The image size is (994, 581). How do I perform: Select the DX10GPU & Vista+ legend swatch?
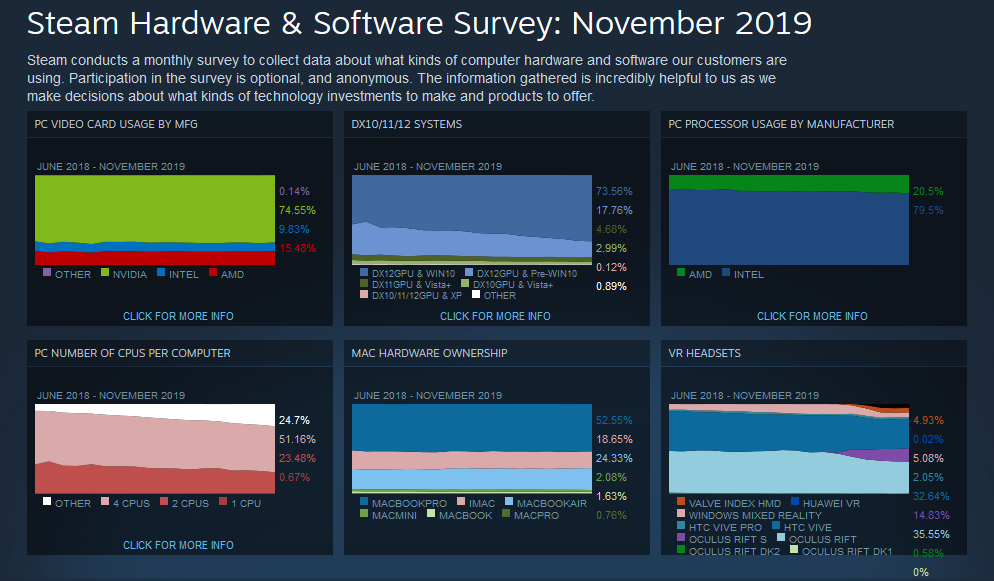pyautogui.click(x=465, y=283)
